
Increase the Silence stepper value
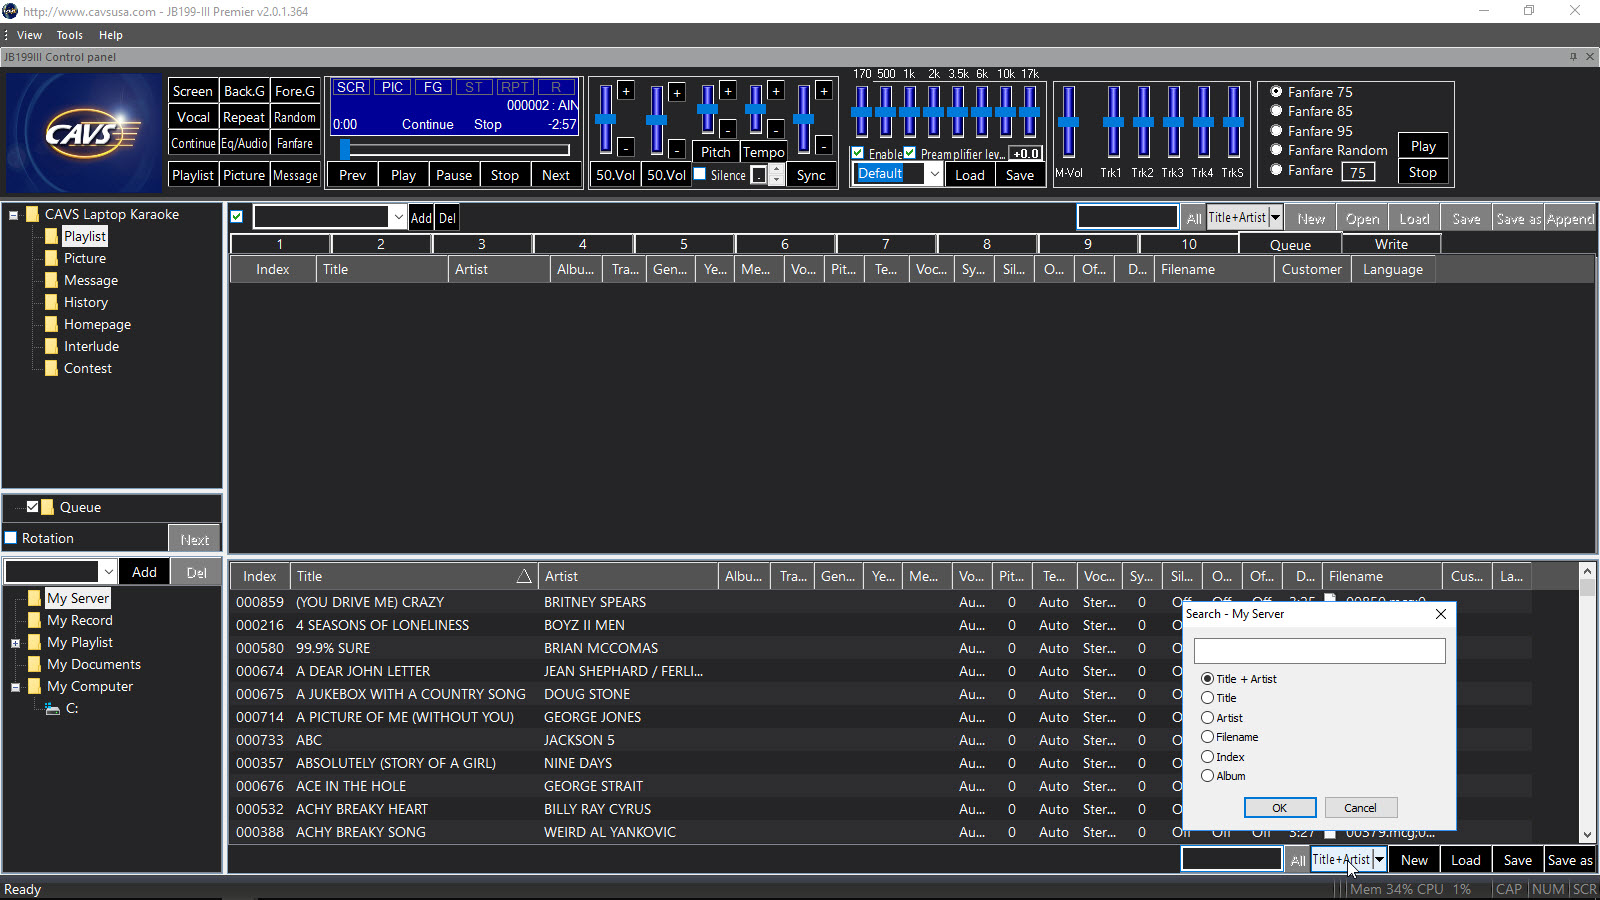(x=775, y=169)
